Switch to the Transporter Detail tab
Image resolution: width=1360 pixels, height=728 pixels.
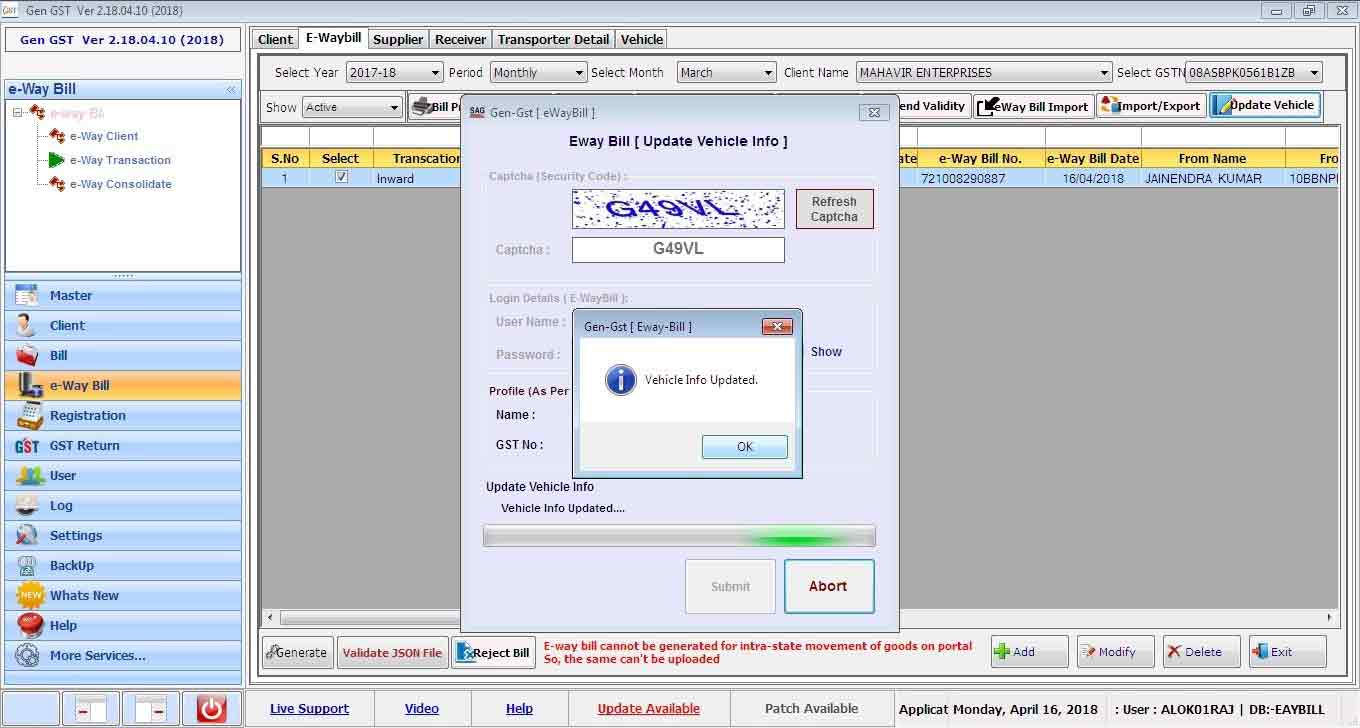point(553,39)
